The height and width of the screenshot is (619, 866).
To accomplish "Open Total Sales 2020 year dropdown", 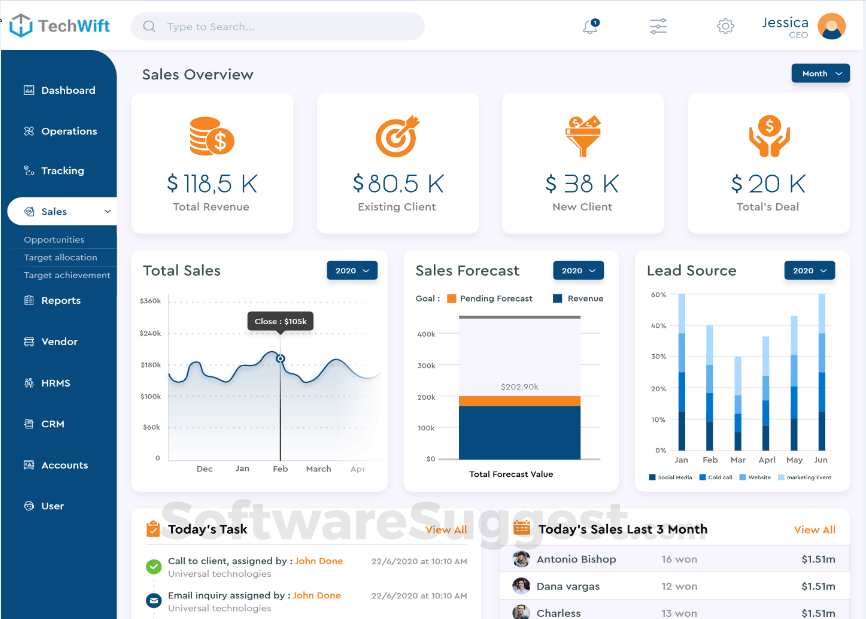I will (352, 271).
